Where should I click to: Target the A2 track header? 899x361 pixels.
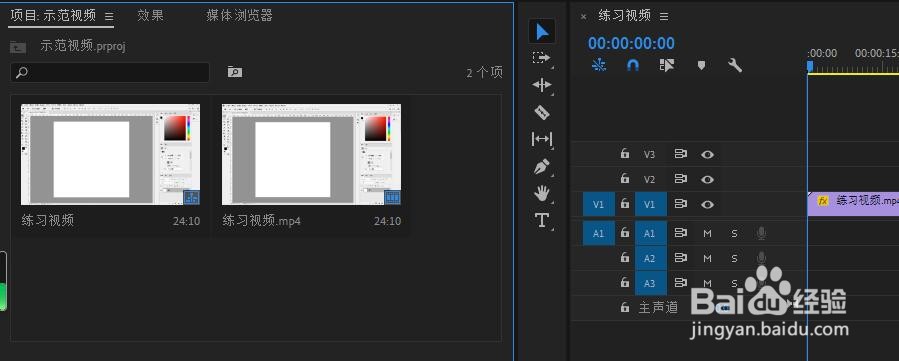tap(651, 258)
